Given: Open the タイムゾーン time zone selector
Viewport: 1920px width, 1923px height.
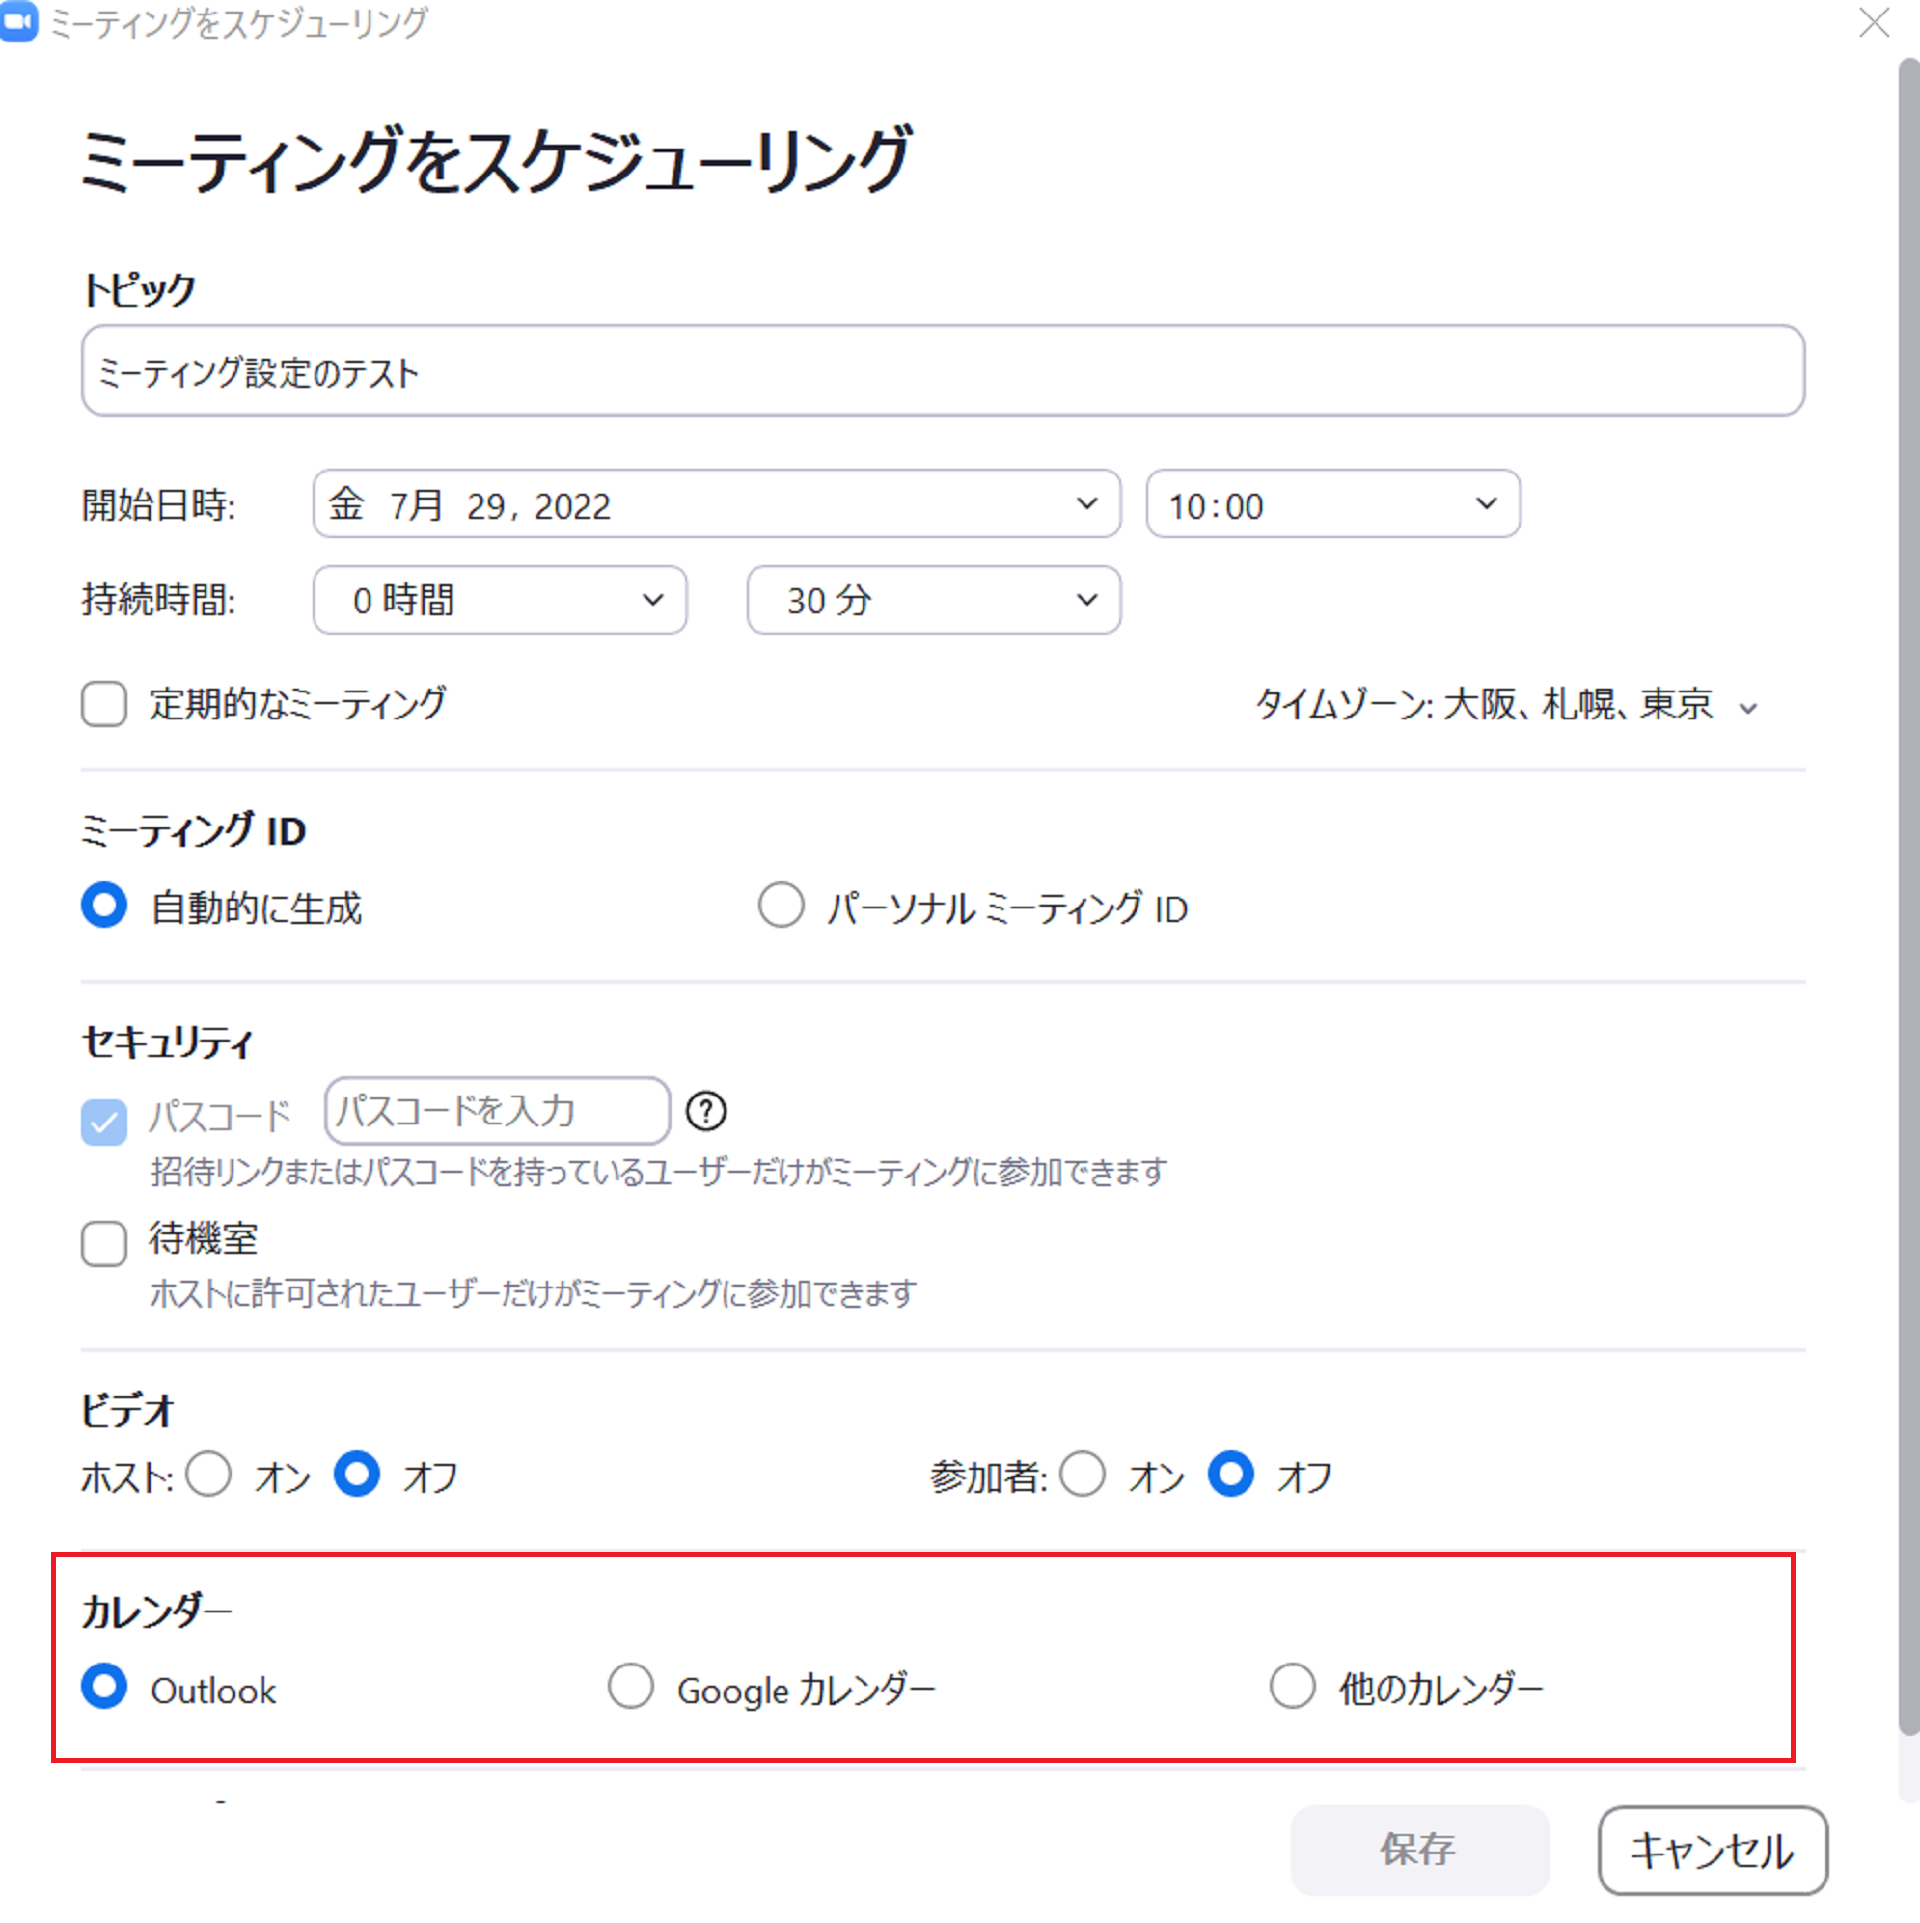Looking at the screenshot, I should (x=1505, y=705).
